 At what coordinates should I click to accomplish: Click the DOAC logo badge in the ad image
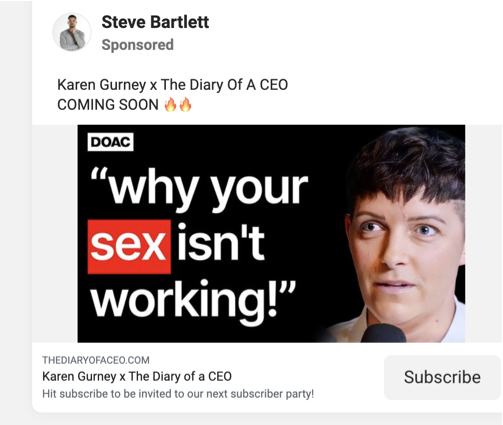tap(110, 142)
